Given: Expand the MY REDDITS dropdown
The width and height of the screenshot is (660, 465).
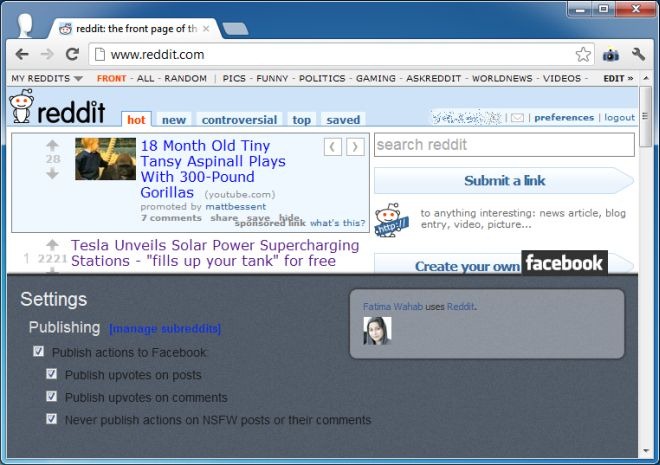Looking at the screenshot, I should (47, 78).
